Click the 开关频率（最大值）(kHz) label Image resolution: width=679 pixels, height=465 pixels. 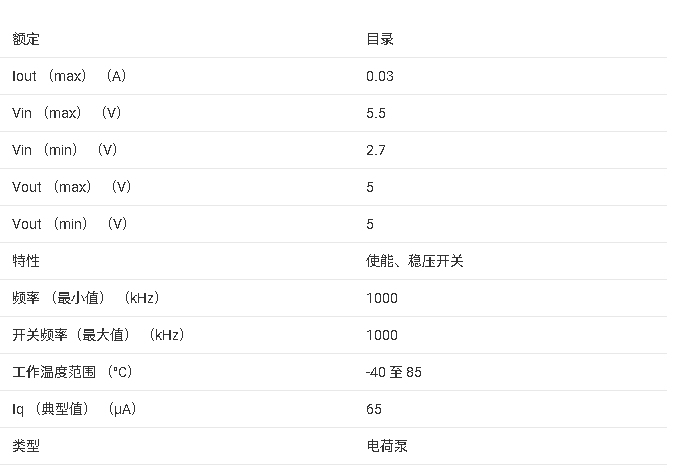click(x=98, y=335)
